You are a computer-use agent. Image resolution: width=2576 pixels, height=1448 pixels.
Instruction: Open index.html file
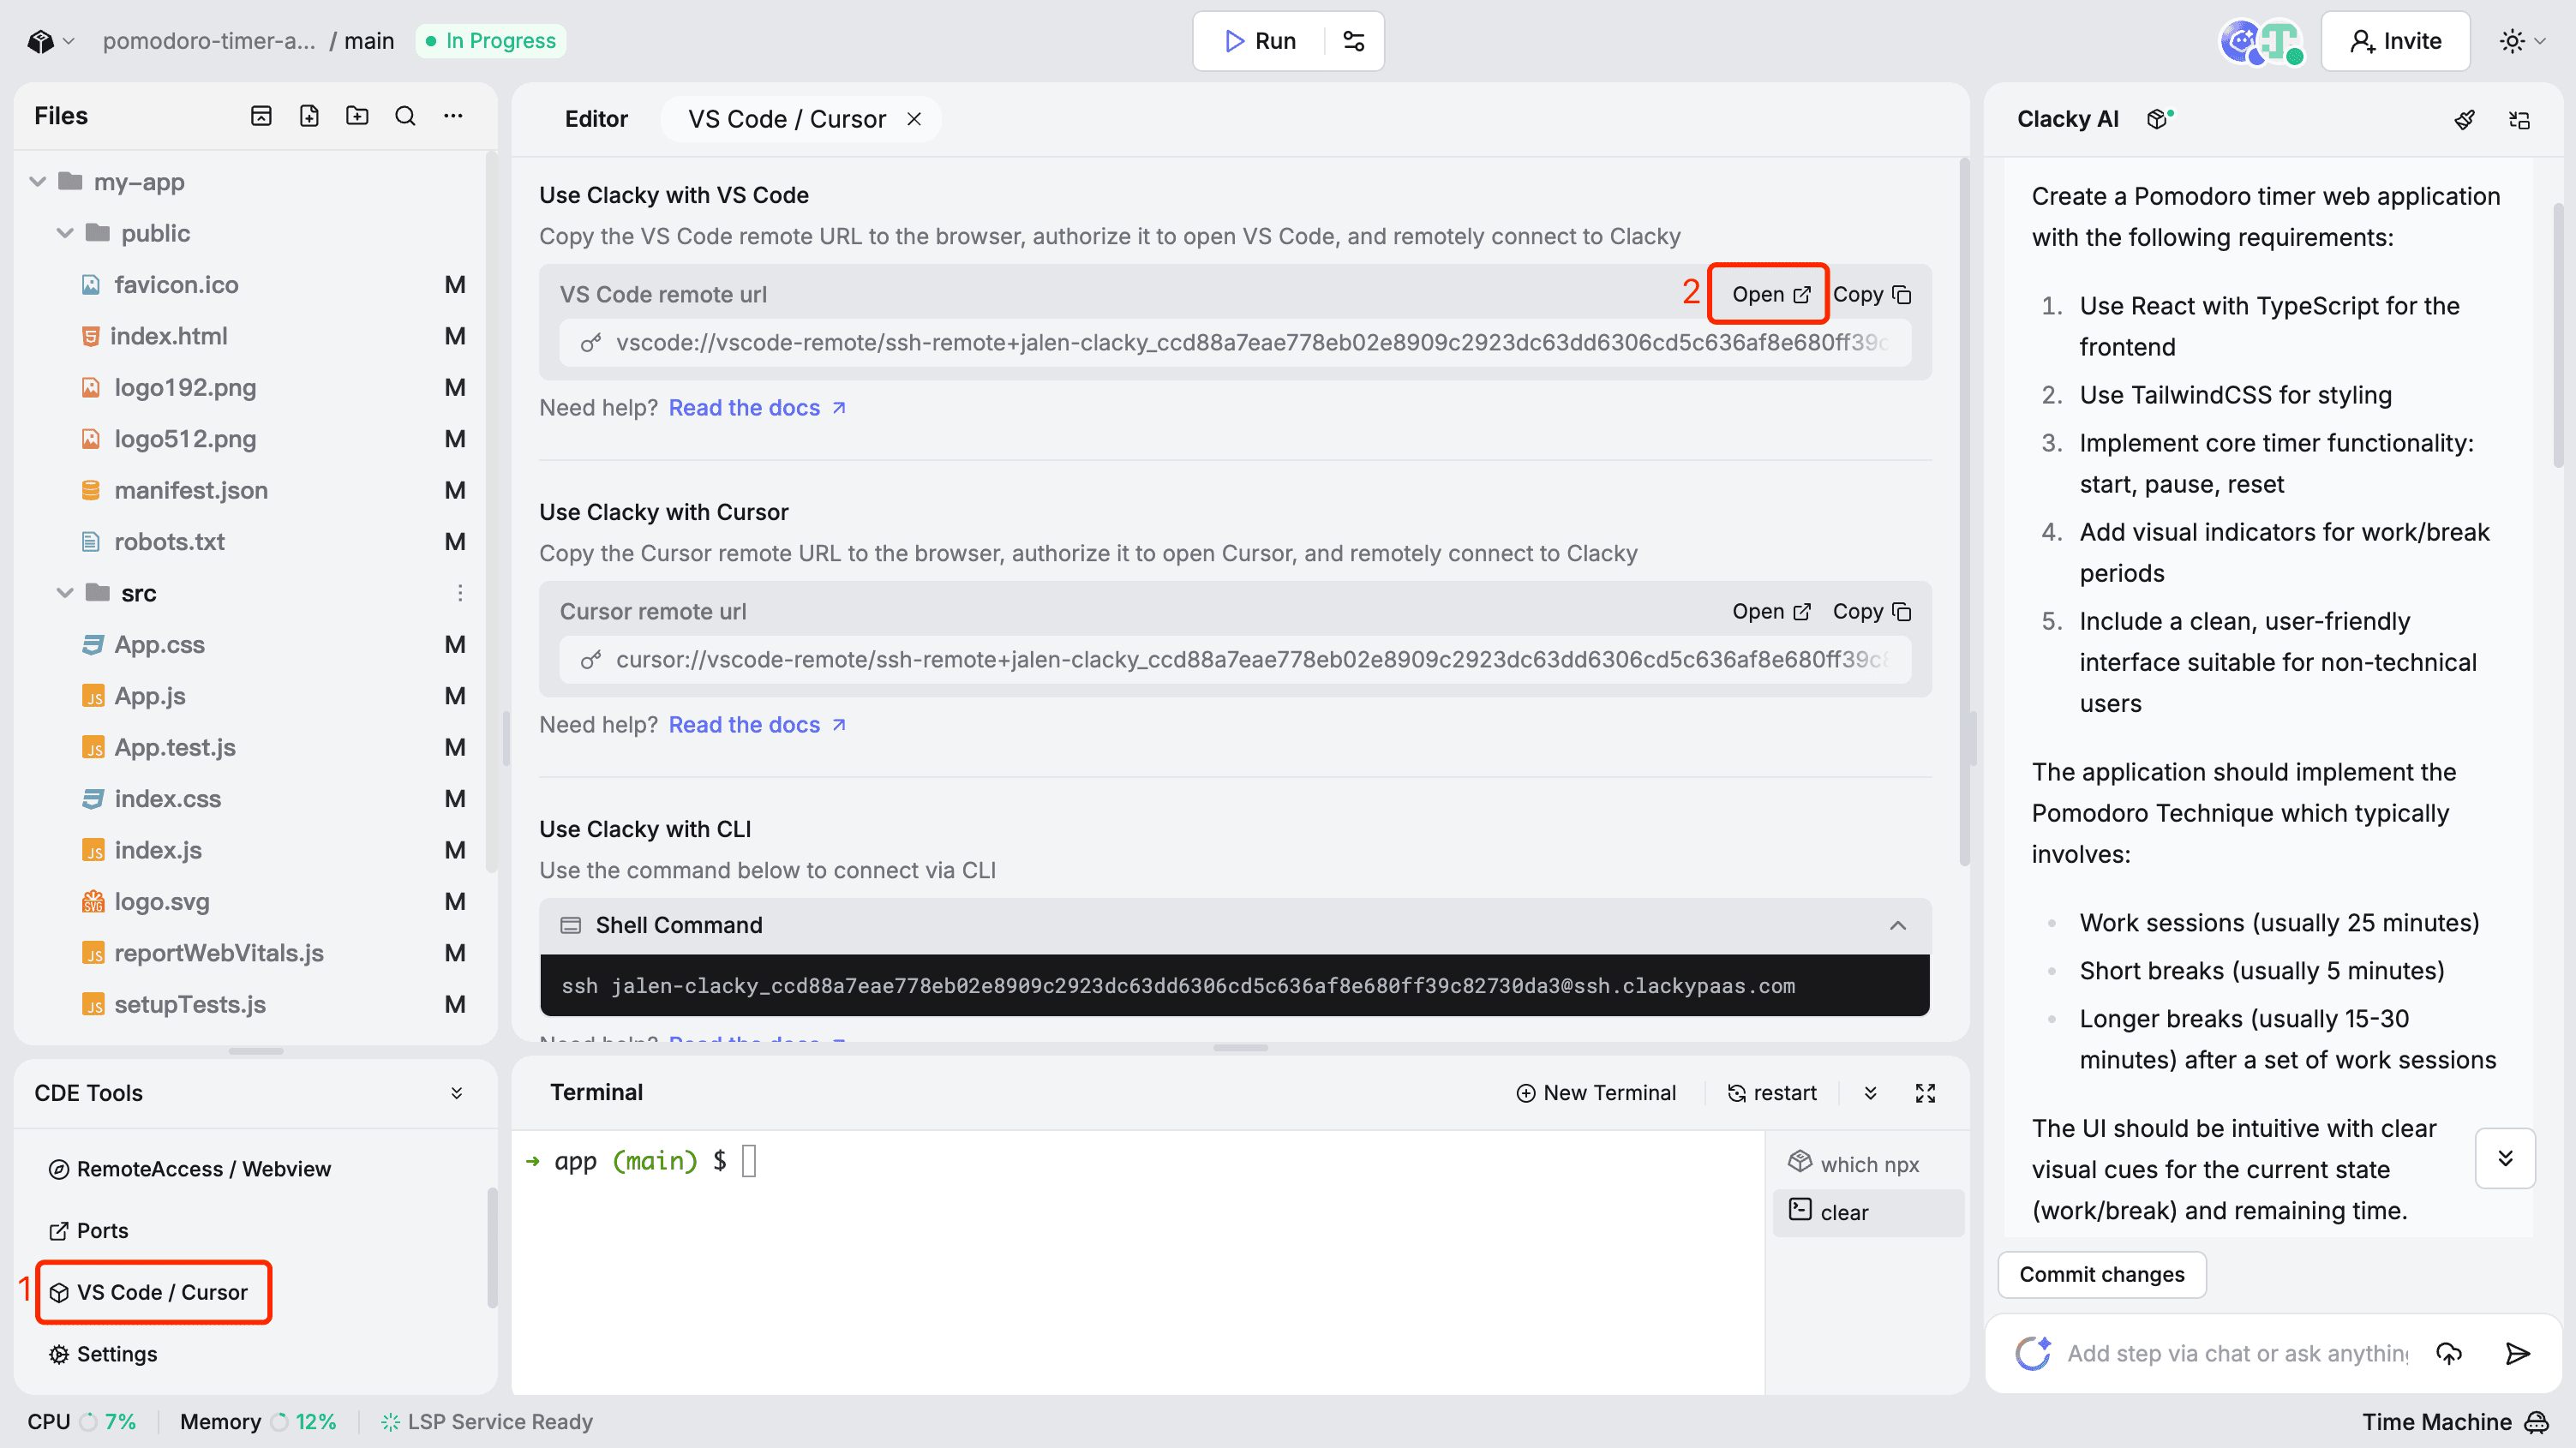[168, 336]
